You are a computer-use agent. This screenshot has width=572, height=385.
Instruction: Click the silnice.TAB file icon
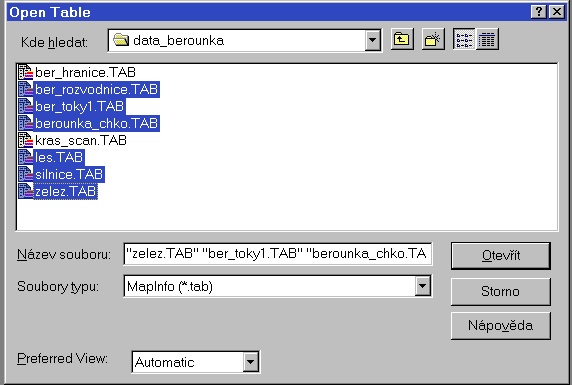[26, 174]
